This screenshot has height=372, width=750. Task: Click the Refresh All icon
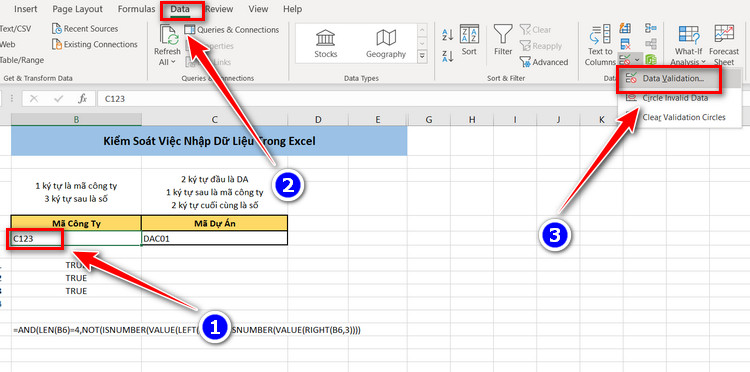click(168, 35)
